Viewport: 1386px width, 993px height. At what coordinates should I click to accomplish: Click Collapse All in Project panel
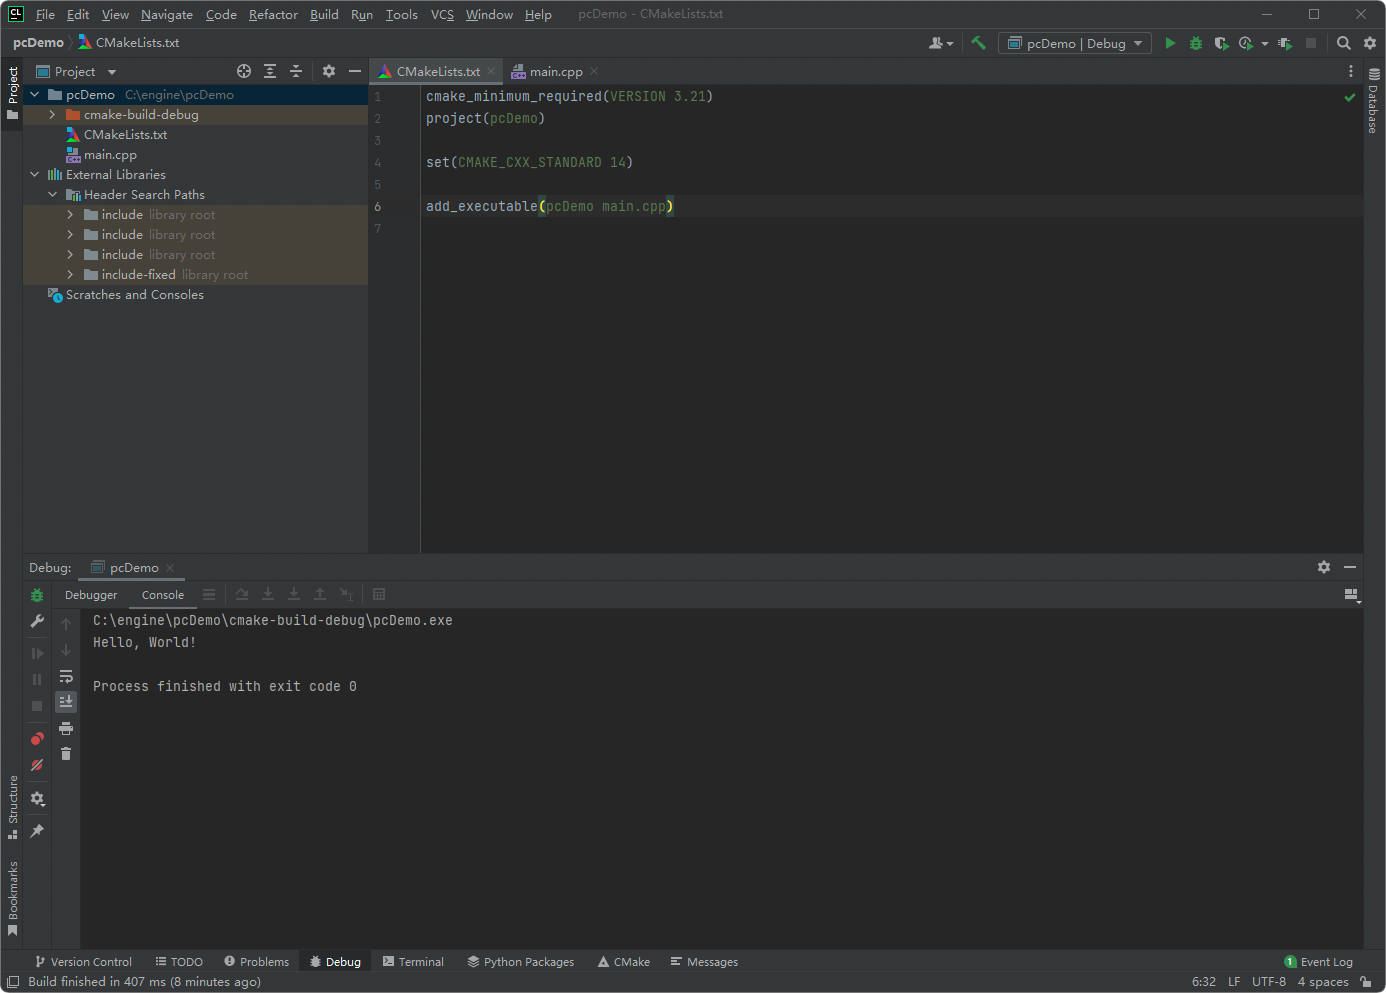[x=296, y=71]
